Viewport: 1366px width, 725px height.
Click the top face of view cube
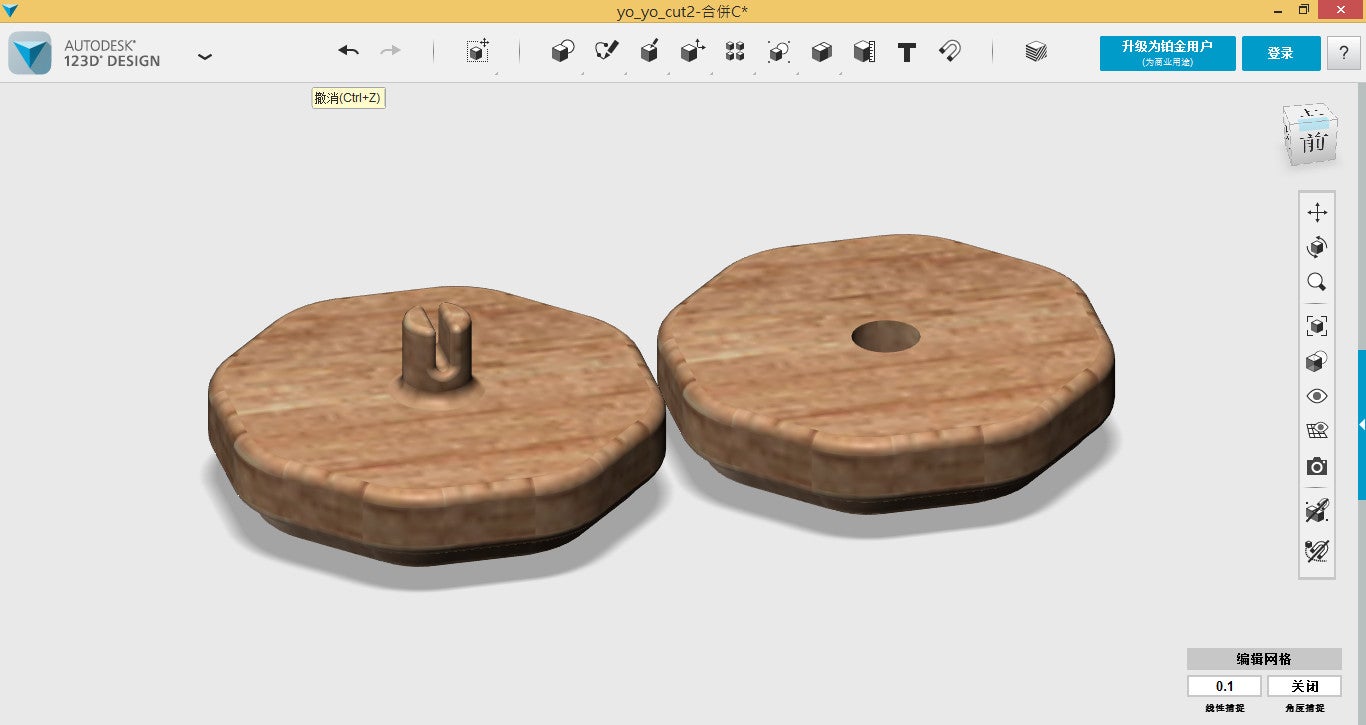click(1309, 115)
